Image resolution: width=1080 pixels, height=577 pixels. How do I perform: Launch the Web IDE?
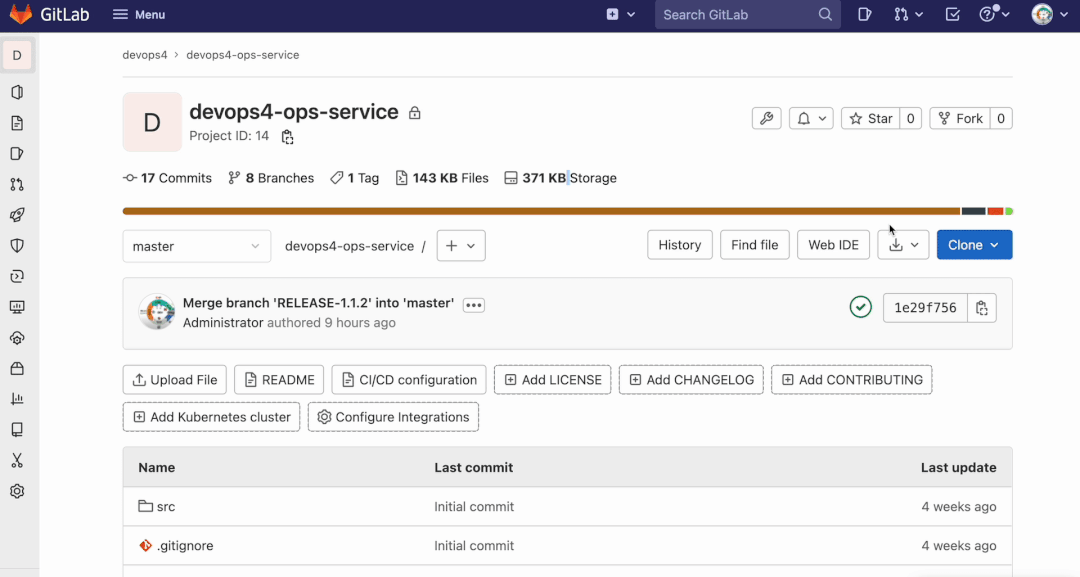(833, 245)
